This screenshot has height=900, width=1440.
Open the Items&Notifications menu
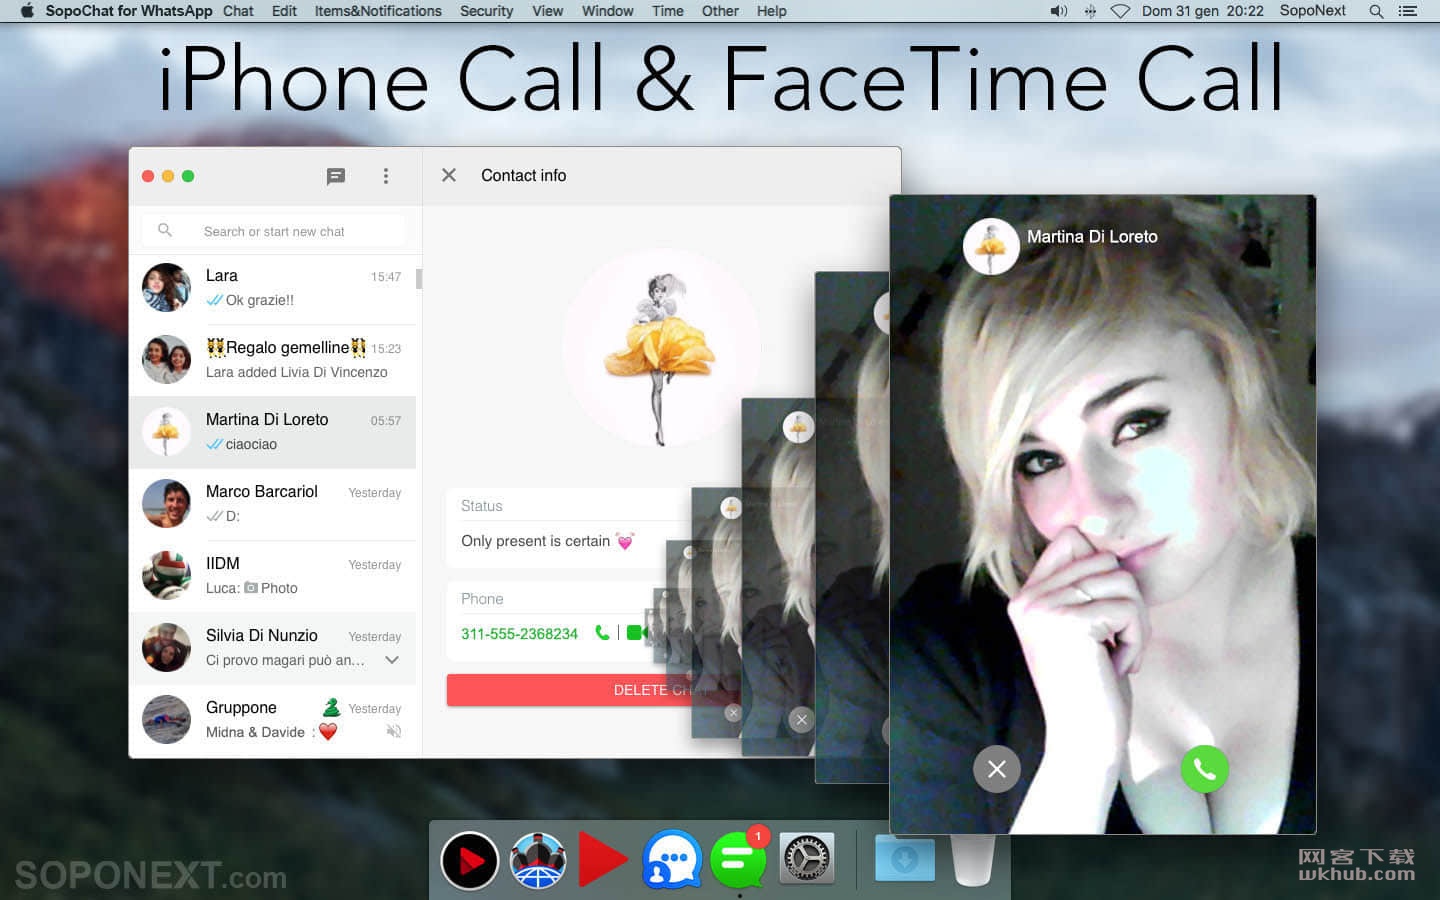pyautogui.click(x=378, y=11)
